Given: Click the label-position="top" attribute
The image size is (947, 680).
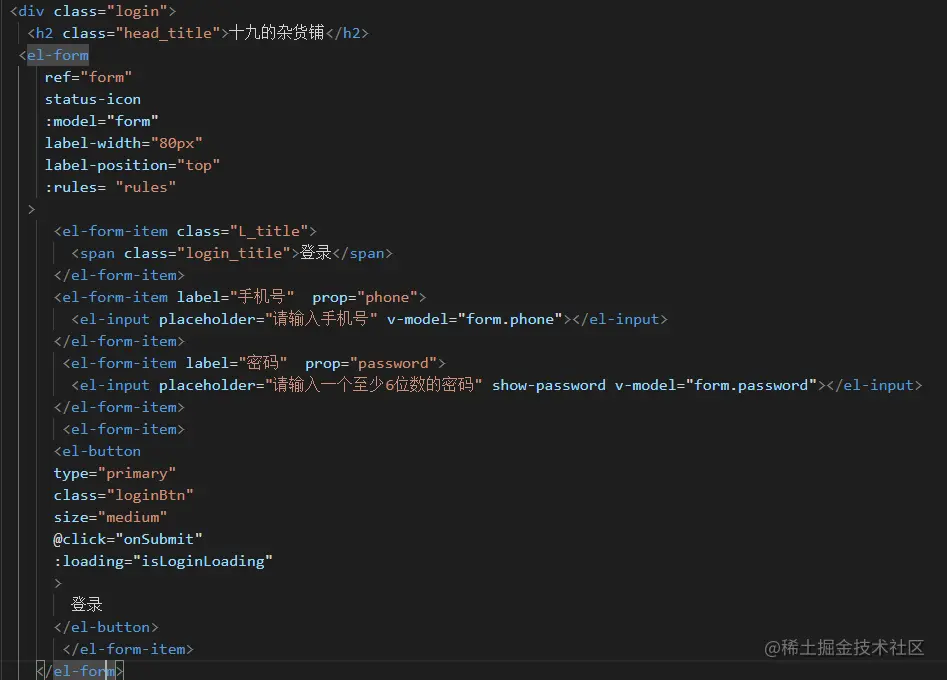Looking at the screenshot, I should coord(132,165).
